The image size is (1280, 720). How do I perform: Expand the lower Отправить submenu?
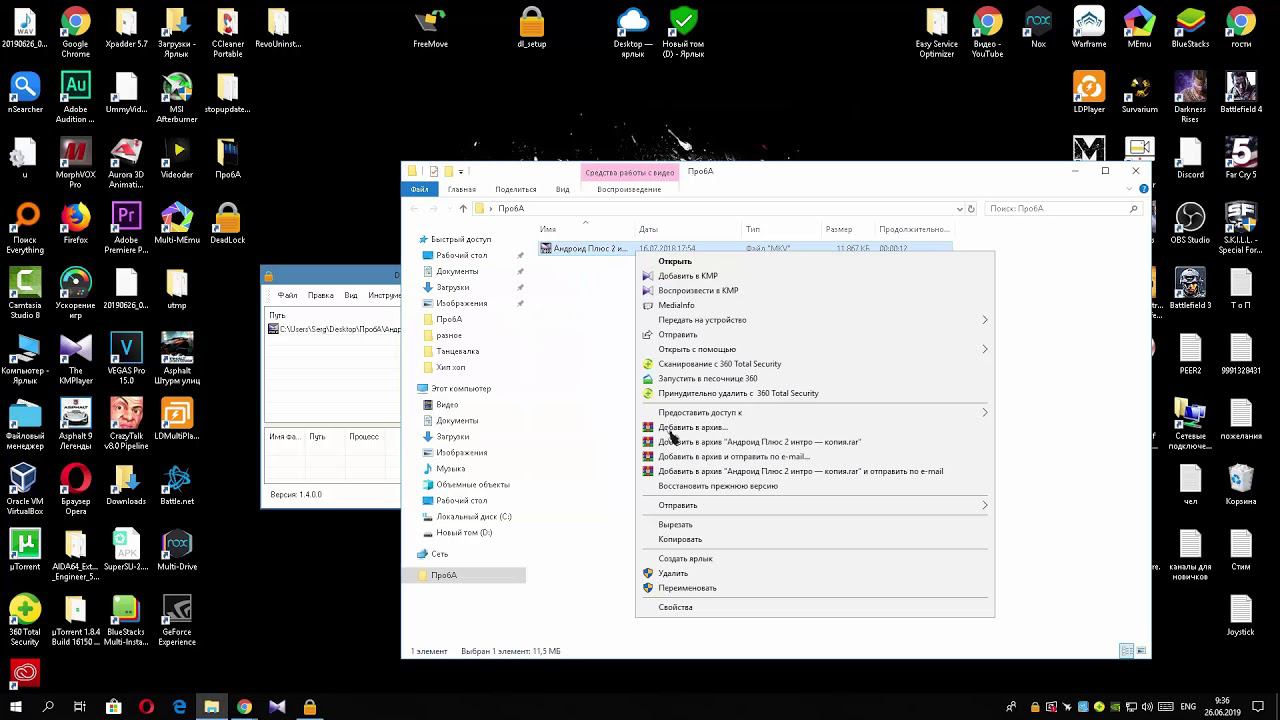pyautogui.click(x=815, y=505)
